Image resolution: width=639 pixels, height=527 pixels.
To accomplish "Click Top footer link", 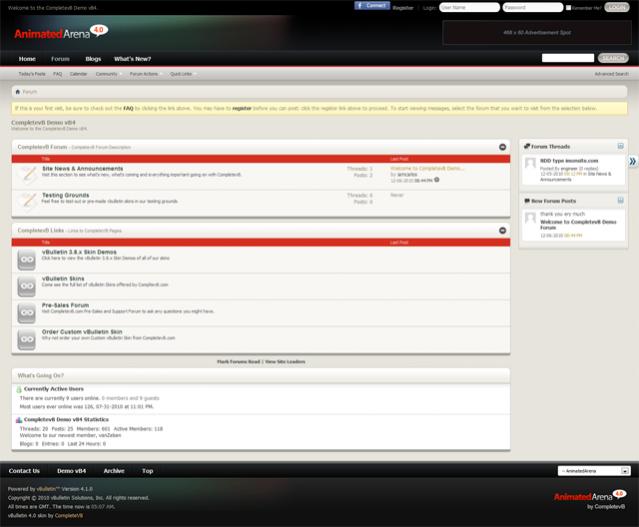I will click(x=148, y=471).
